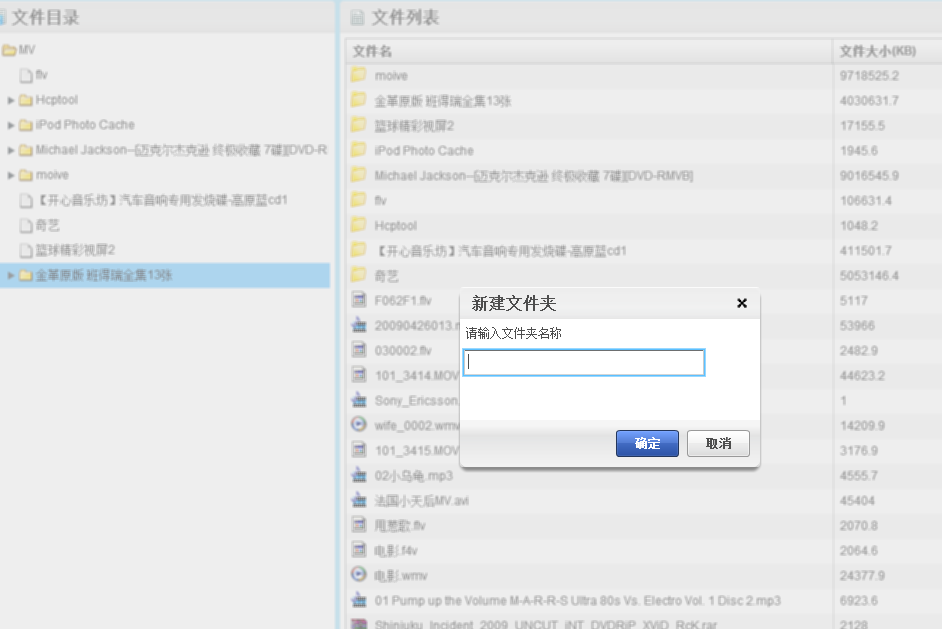Cancel the dialog with the 取消 button

pos(718,443)
